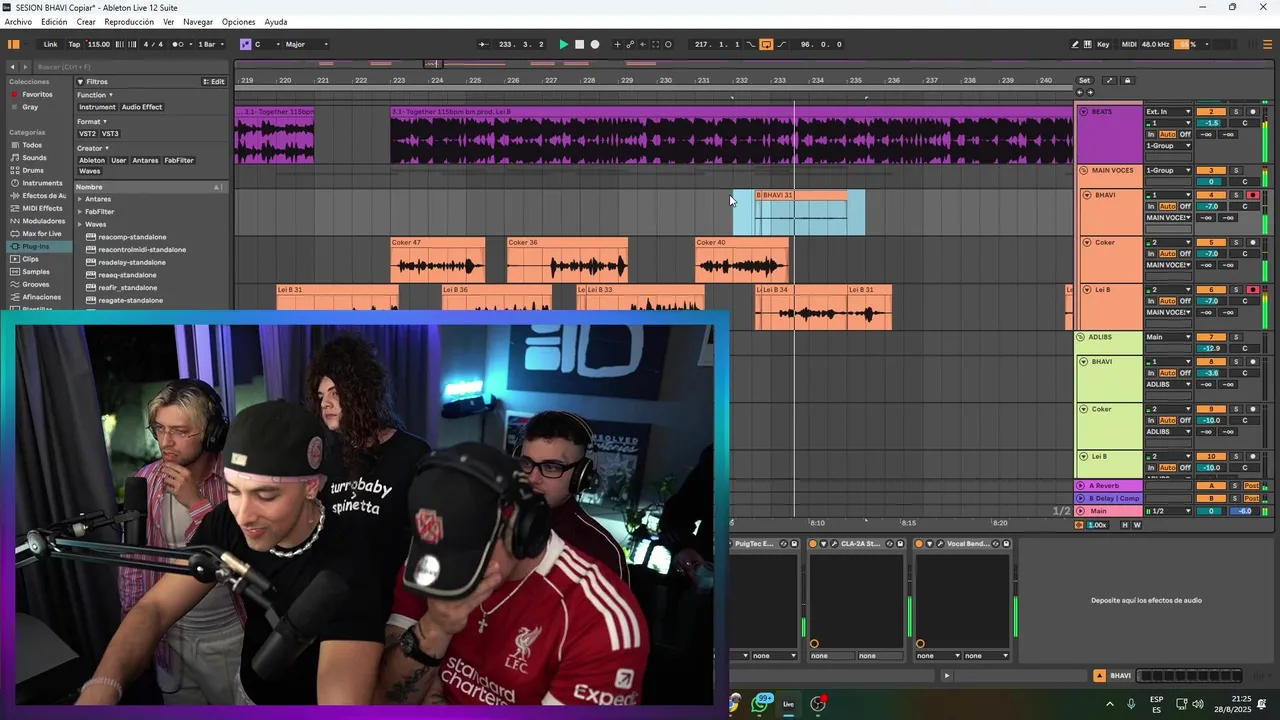Open BEATS Ext. In input dropdown
The height and width of the screenshot is (720, 1280).
(x=1168, y=112)
